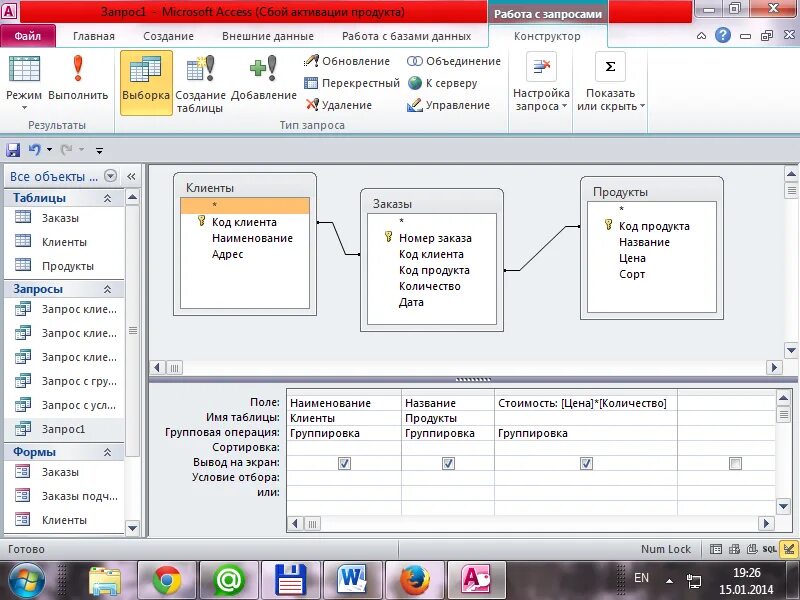Expand the Режим dropdown arrow
This screenshot has height=600, width=800.
coord(24,108)
